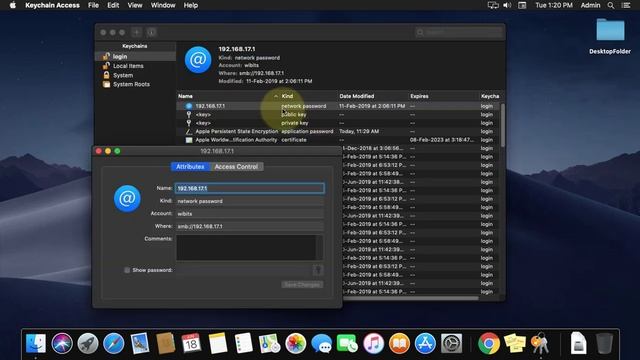Open Launchpad rocket icon in Dock
This screenshot has height=360, width=640.
(88, 343)
